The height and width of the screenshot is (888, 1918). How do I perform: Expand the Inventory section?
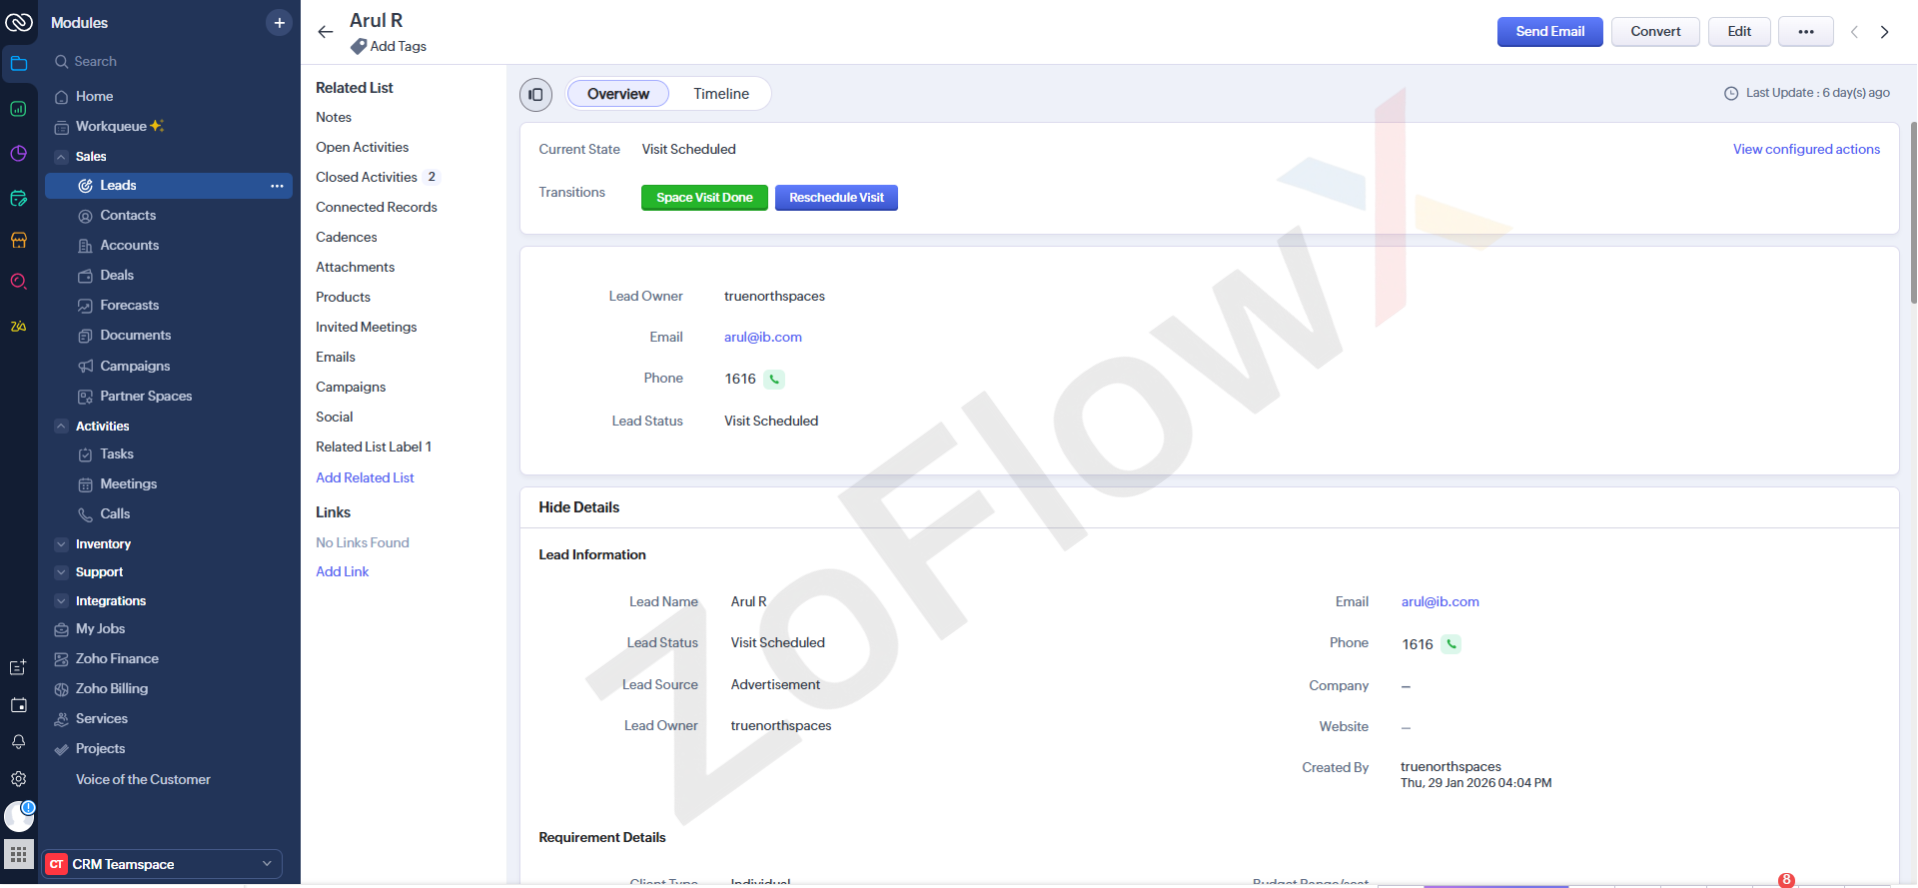(62, 544)
